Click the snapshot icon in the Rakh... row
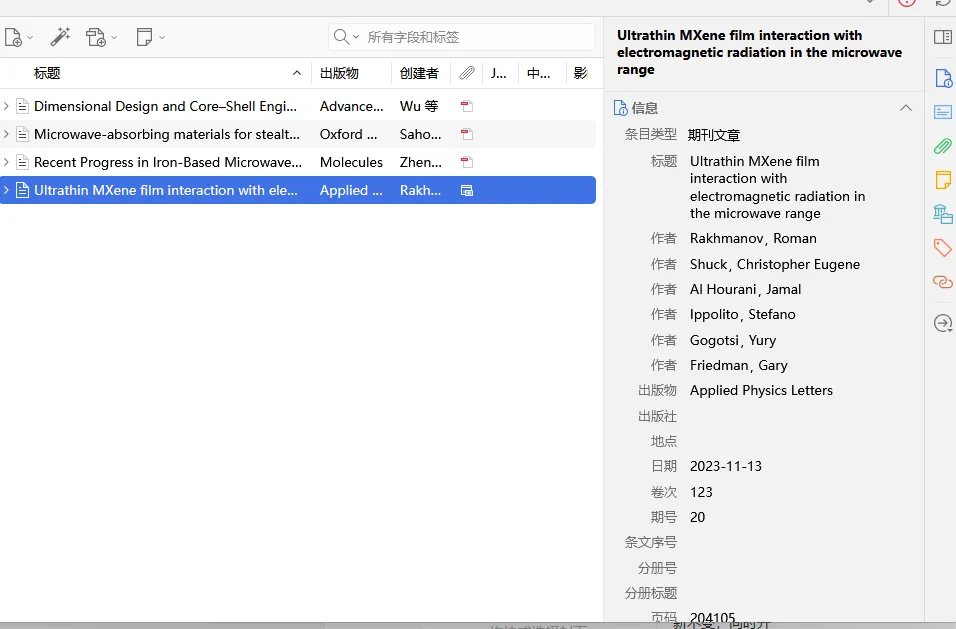Screen dimensions: 956x629 click(x=467, y=190)
